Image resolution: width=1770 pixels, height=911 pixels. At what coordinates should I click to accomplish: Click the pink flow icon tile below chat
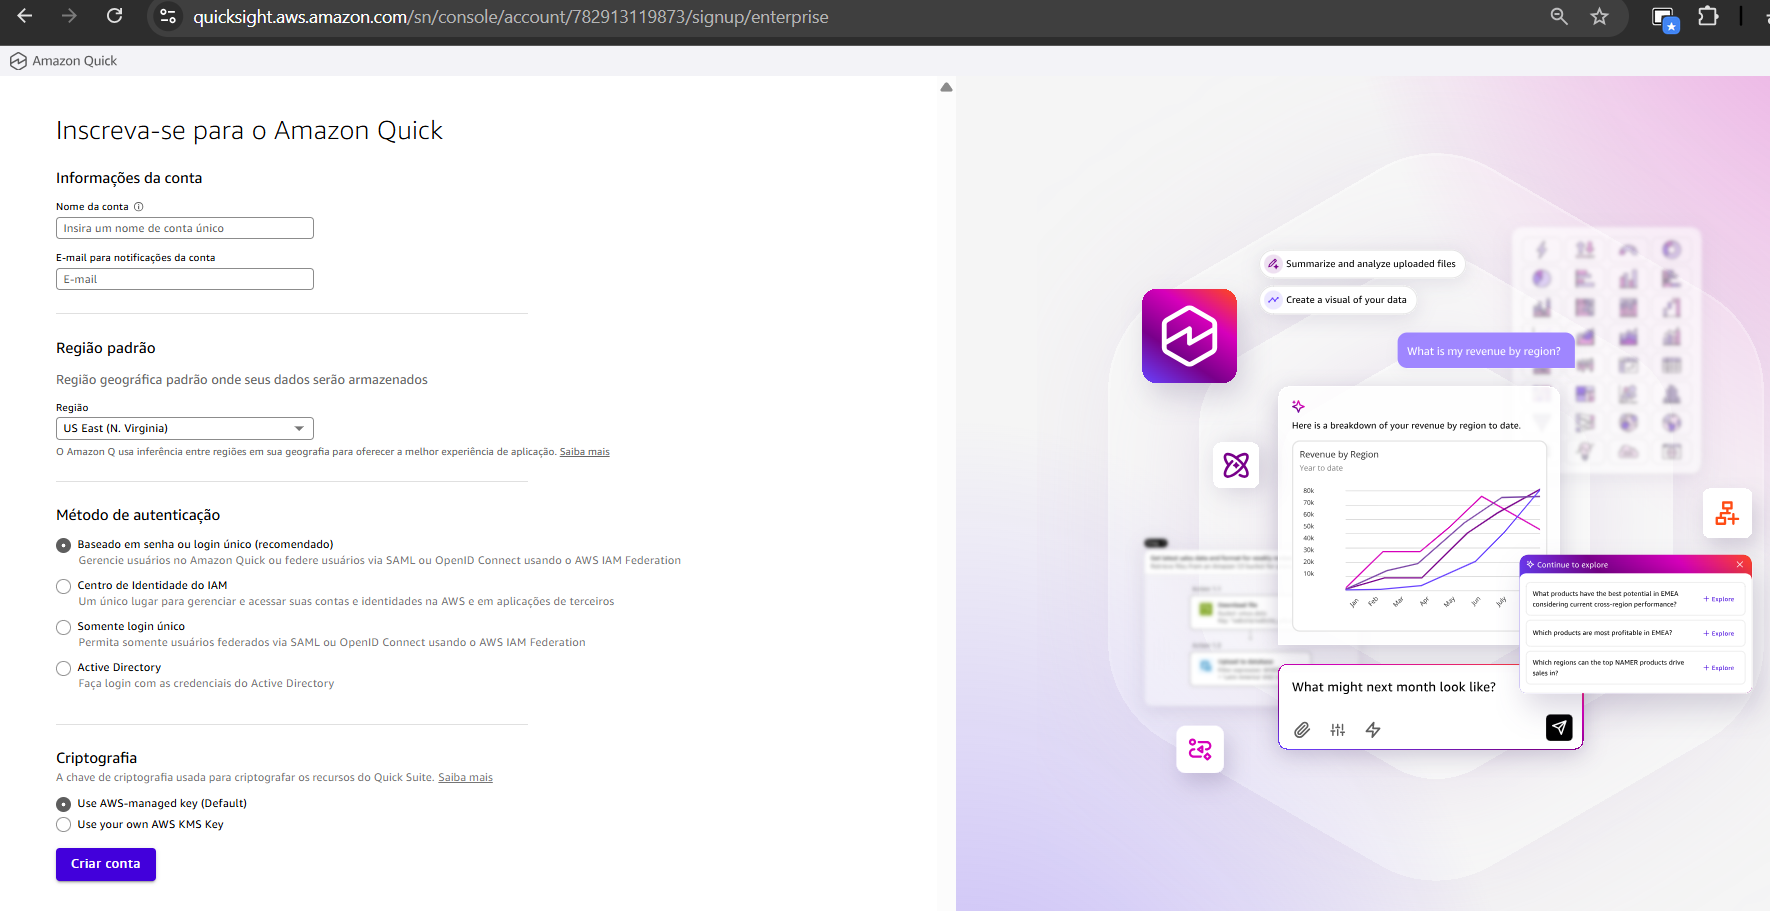tap(1200, 749)
